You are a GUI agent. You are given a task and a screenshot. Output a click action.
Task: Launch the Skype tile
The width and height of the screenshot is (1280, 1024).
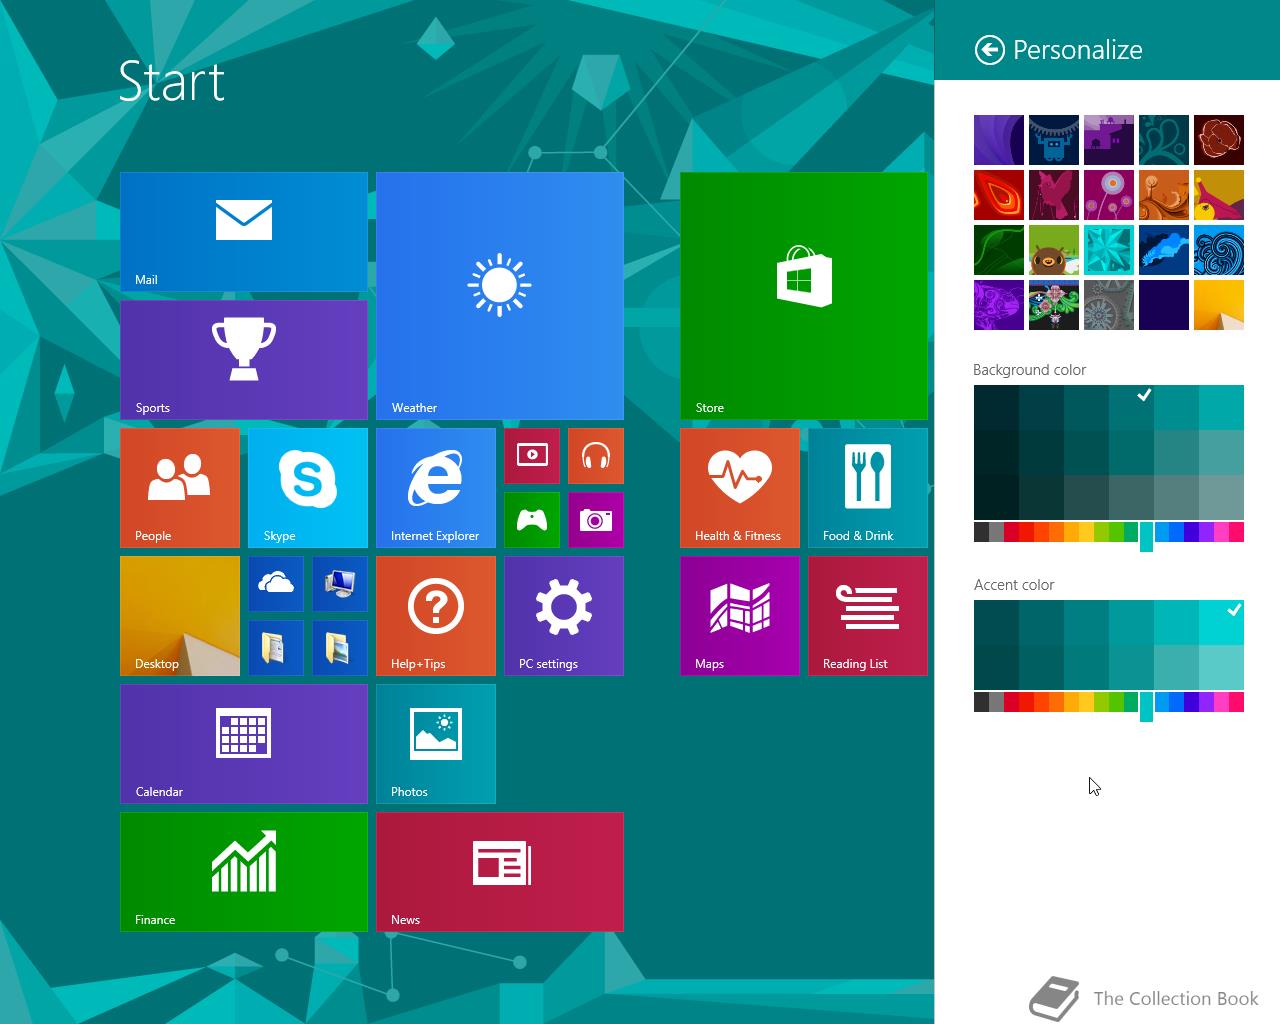308,488
